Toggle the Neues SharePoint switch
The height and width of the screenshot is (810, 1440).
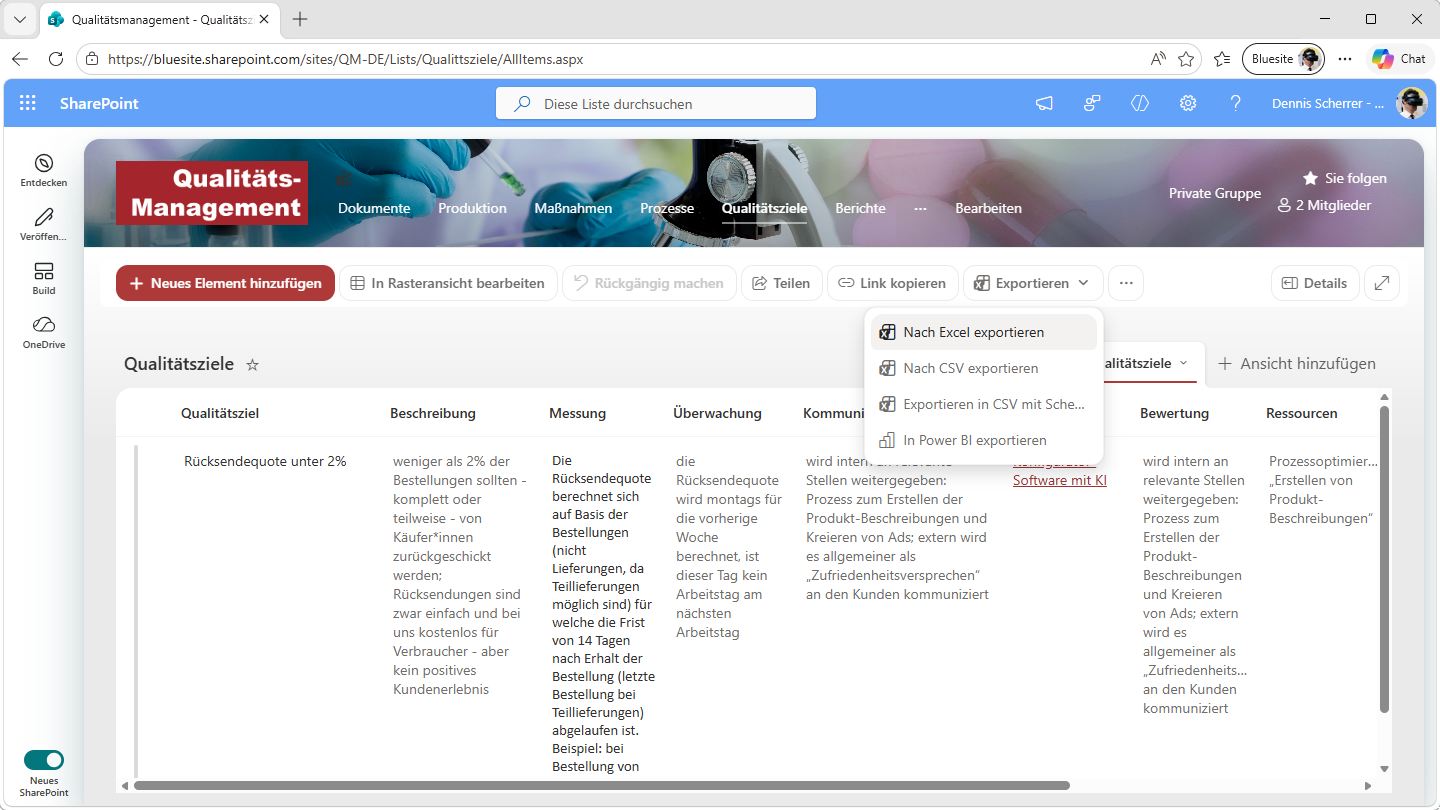pos(44,760)
